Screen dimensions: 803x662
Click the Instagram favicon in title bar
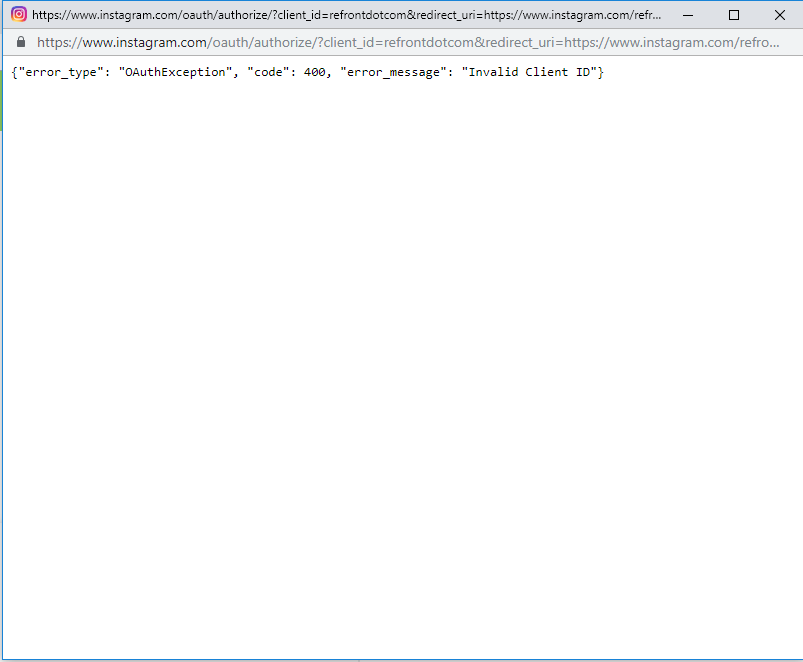tap(19, 14)
